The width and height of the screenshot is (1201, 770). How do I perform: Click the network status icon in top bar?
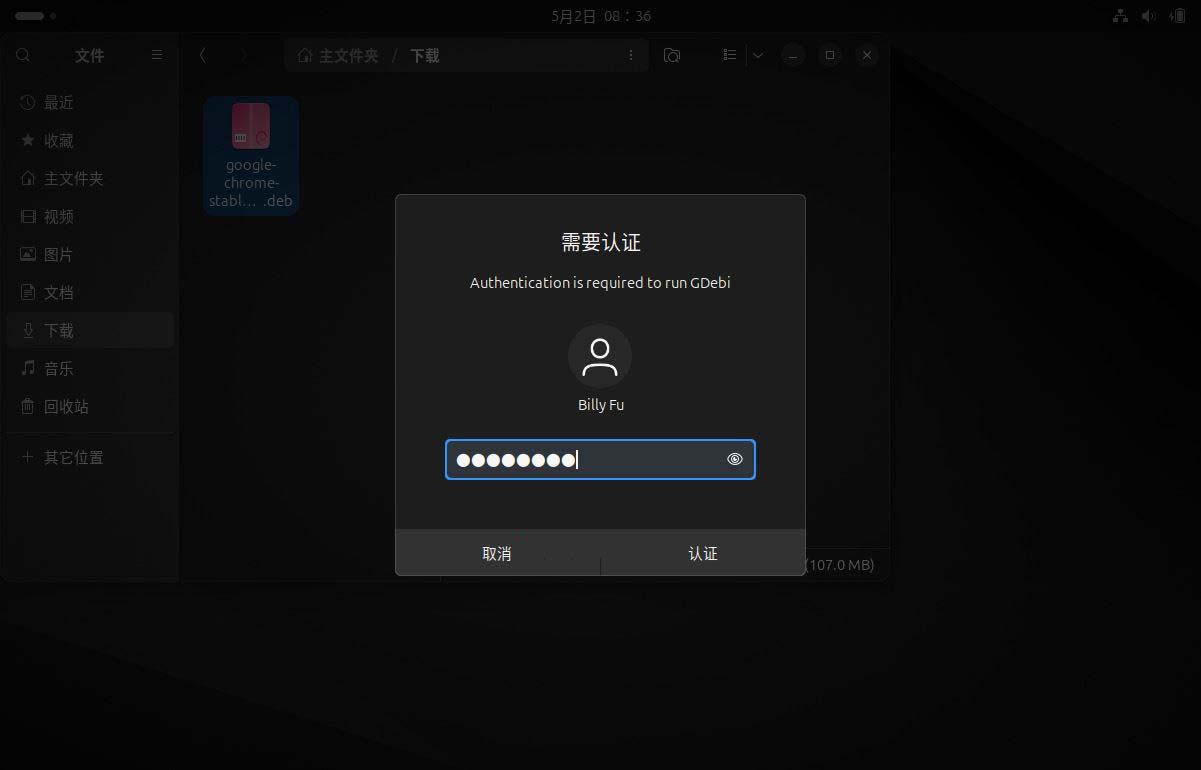[x=1120, y=15]
